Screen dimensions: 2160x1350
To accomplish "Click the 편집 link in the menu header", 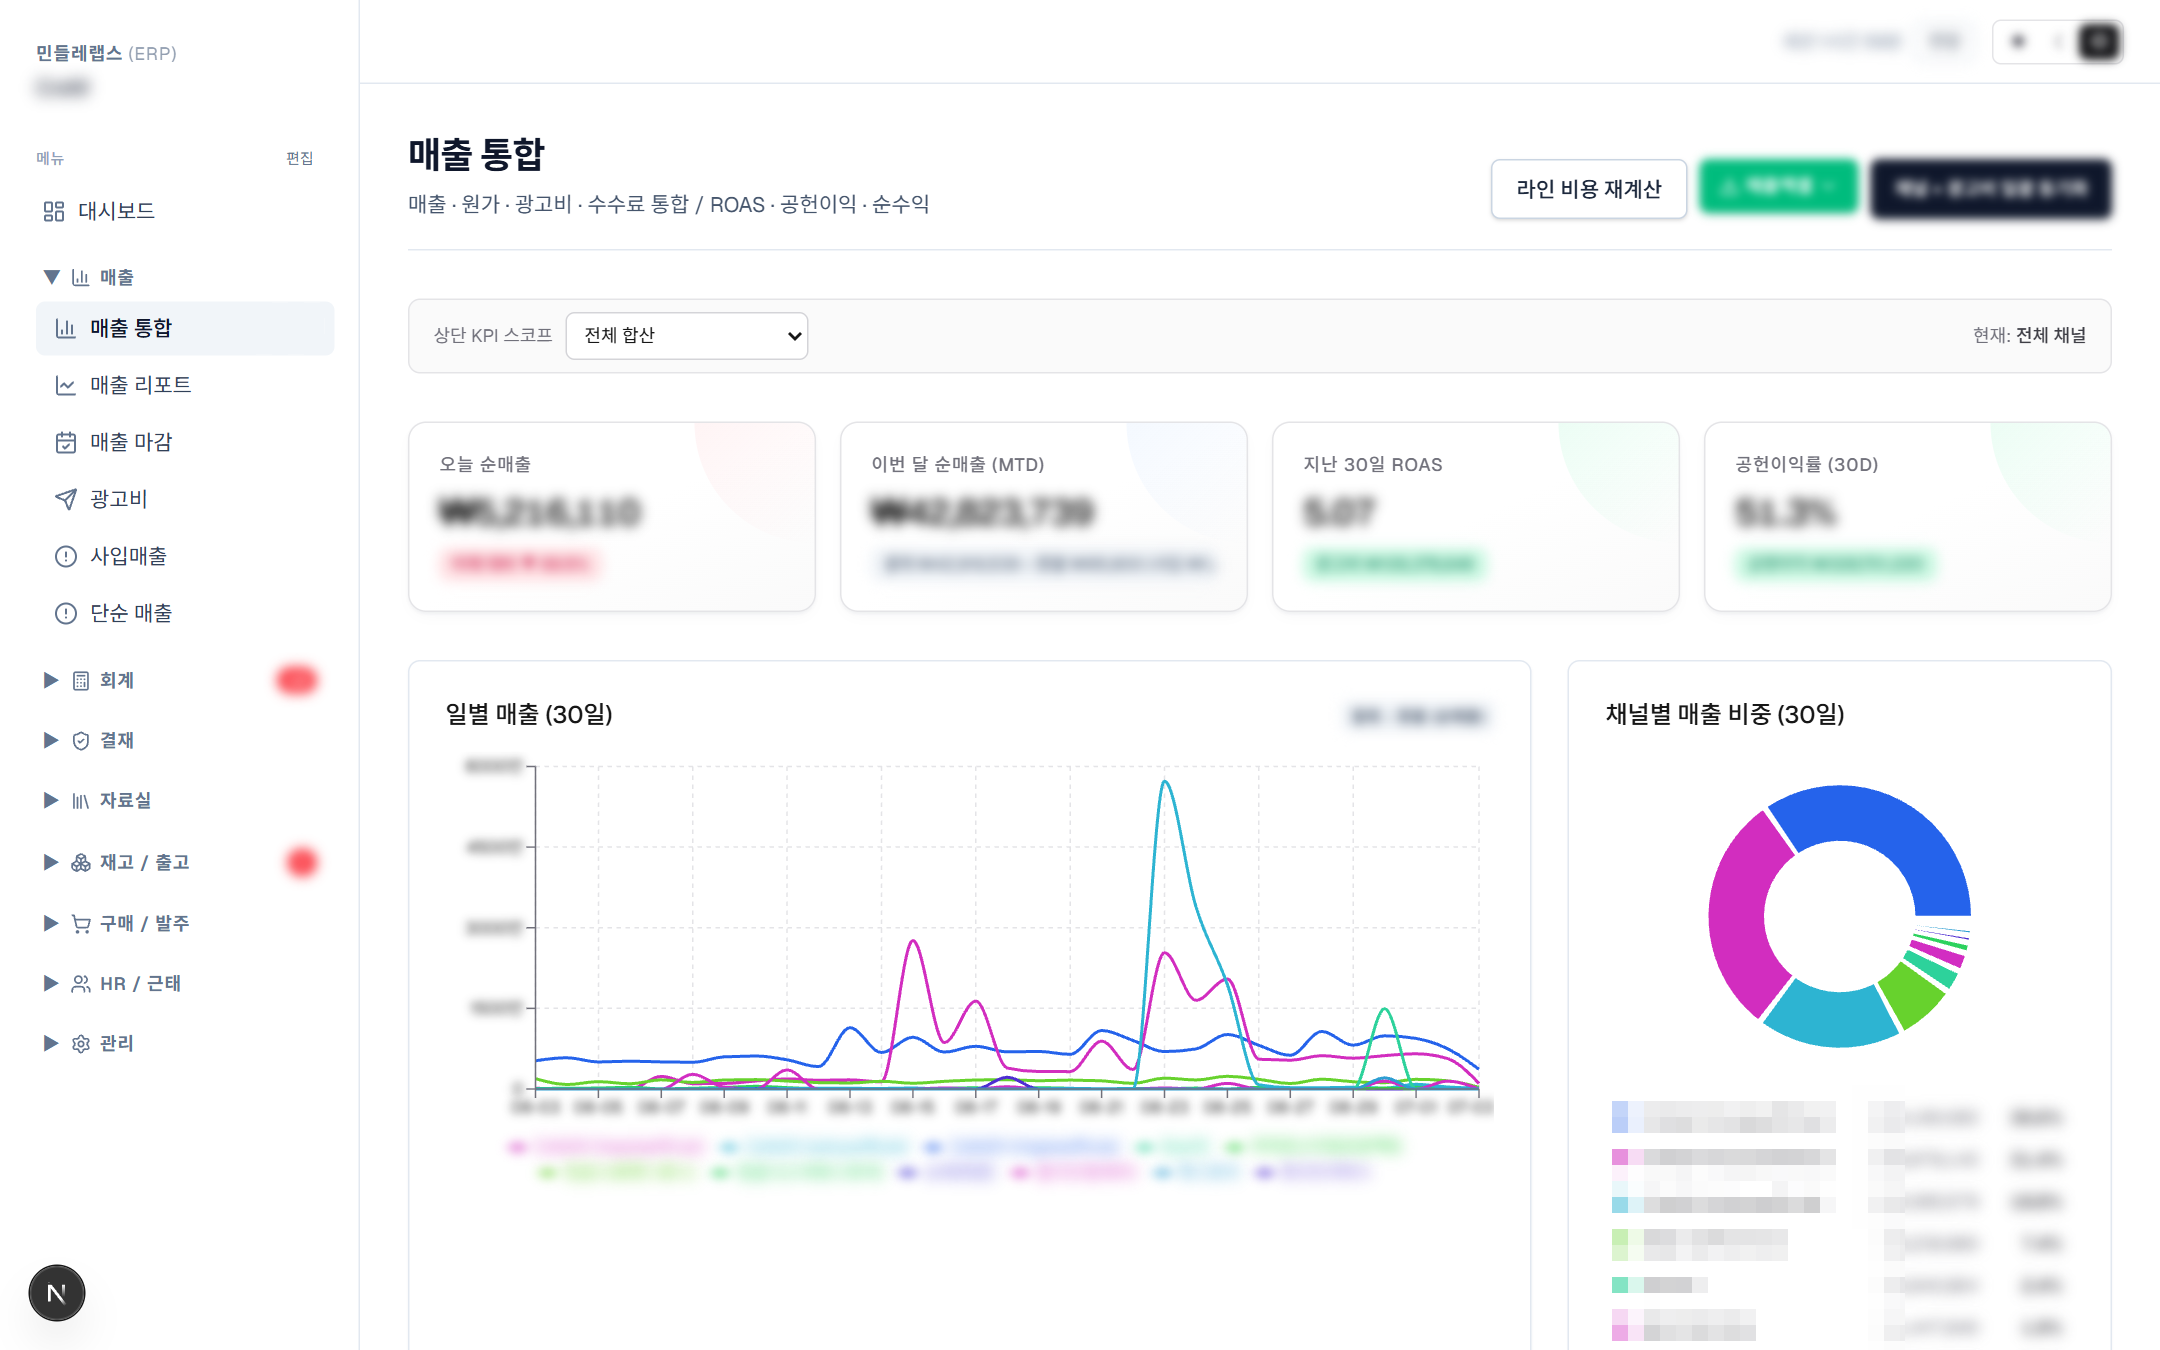I will pyautogui.click(x=299, y=158).
